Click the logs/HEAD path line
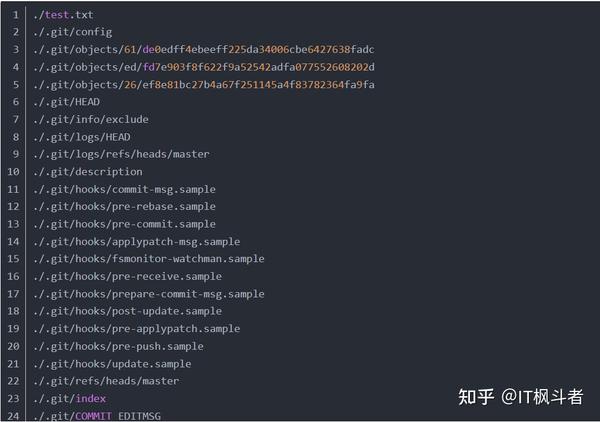 (x=82, y=137)
